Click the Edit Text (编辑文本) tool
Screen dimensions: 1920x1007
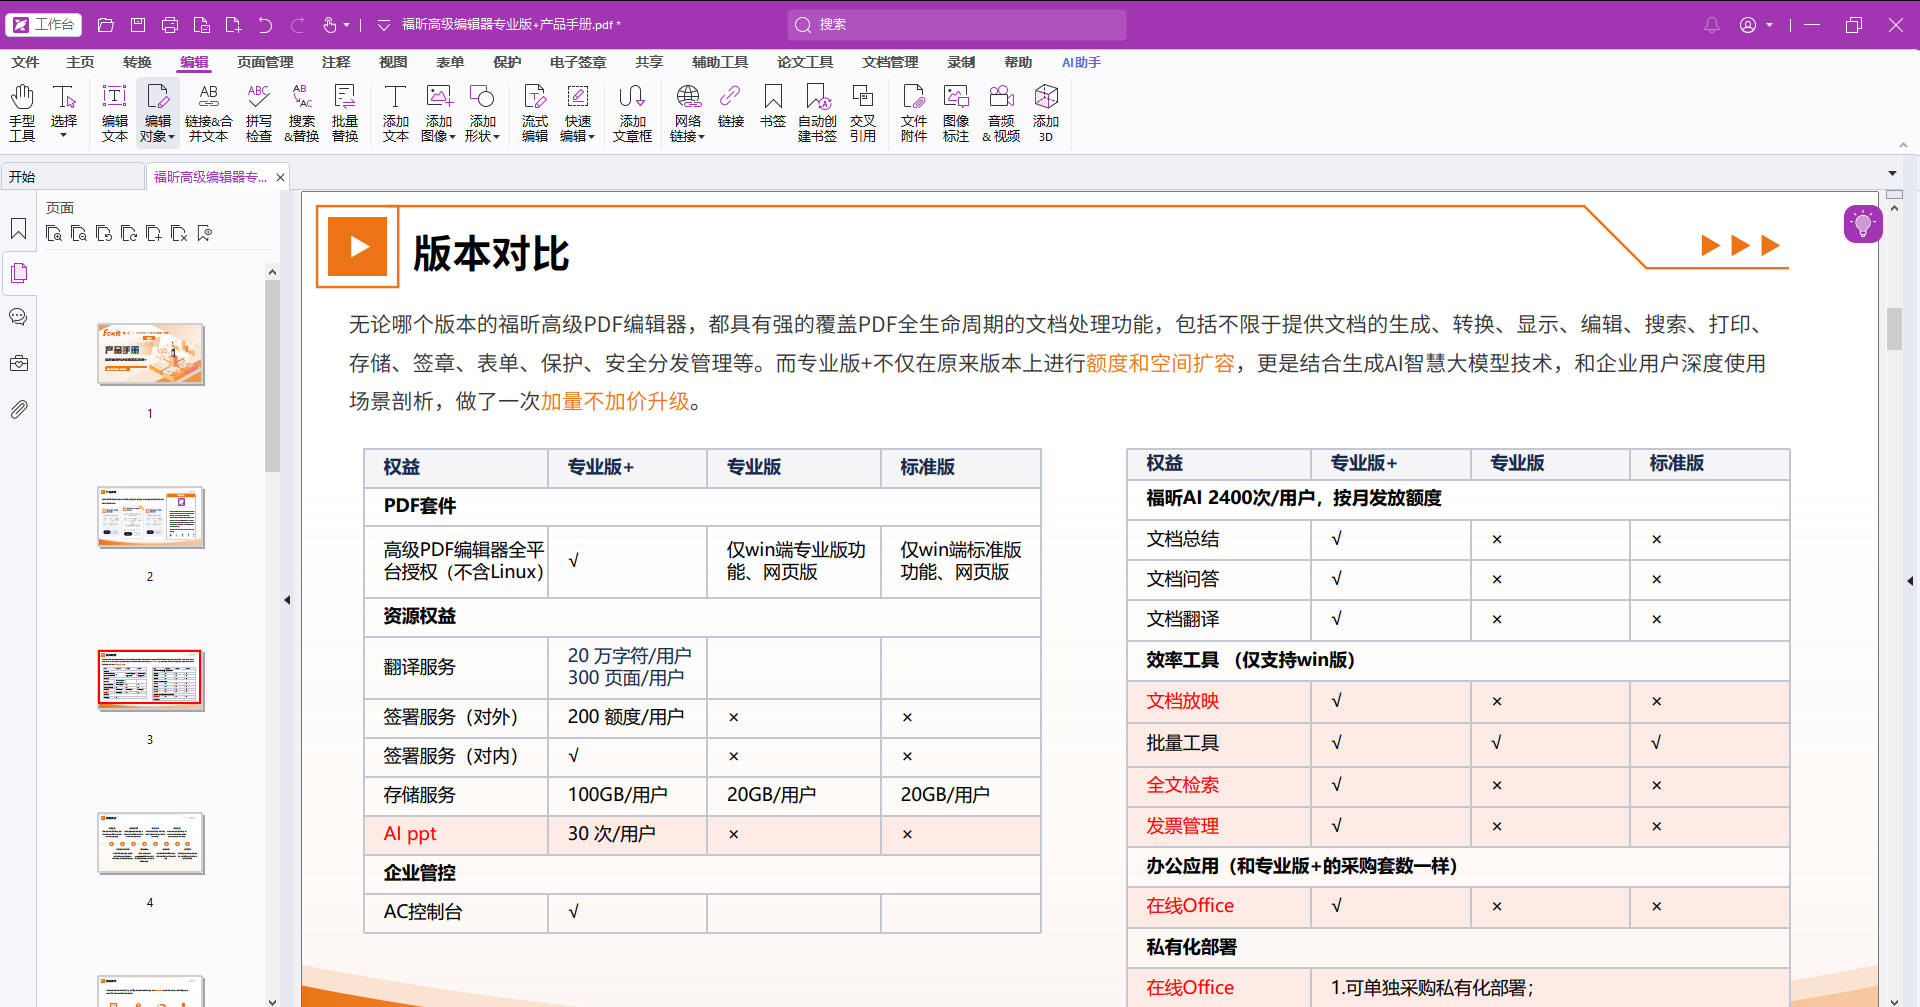(x=115, y=112)
